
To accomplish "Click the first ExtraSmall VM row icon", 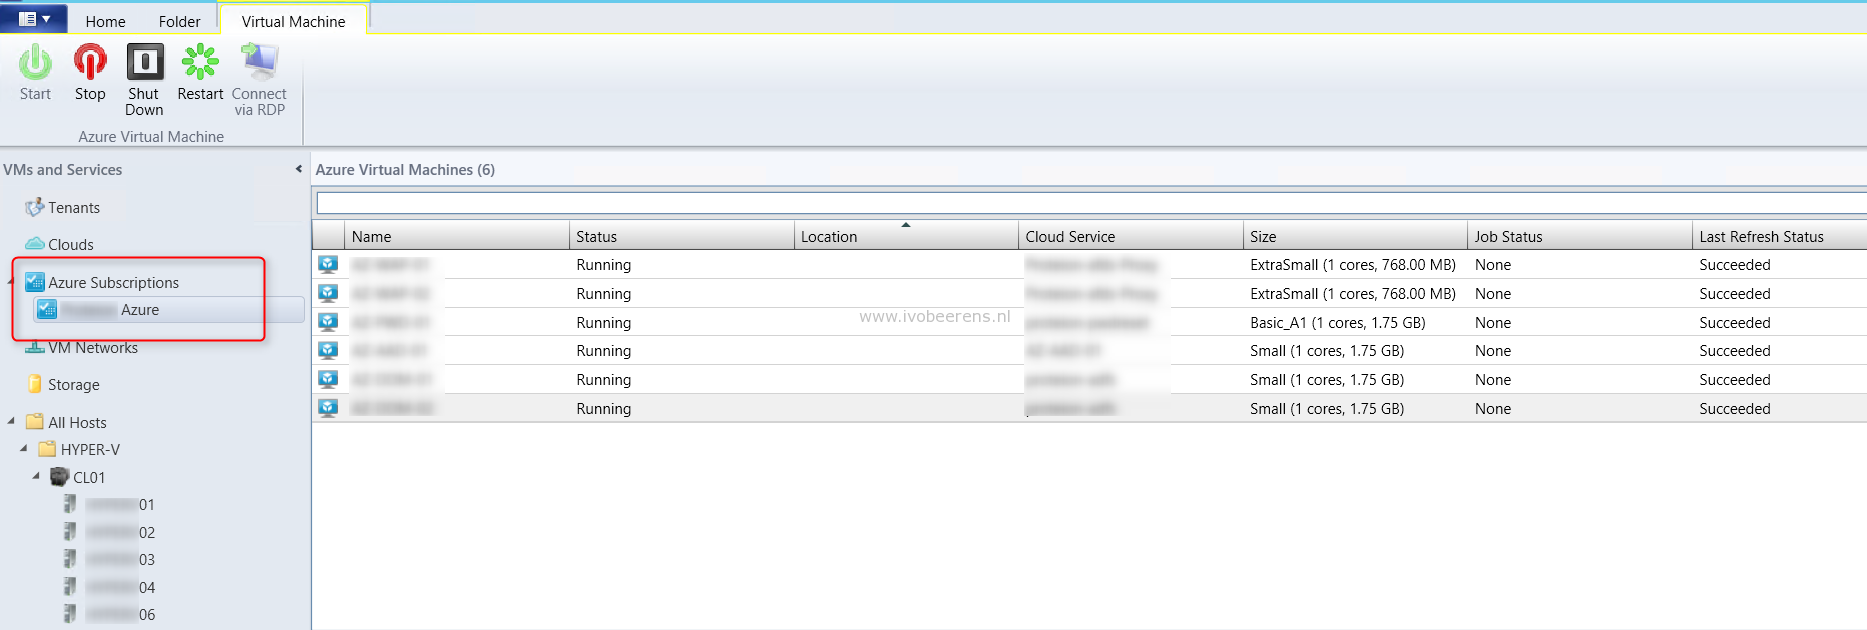I will [x=328, y=264].
